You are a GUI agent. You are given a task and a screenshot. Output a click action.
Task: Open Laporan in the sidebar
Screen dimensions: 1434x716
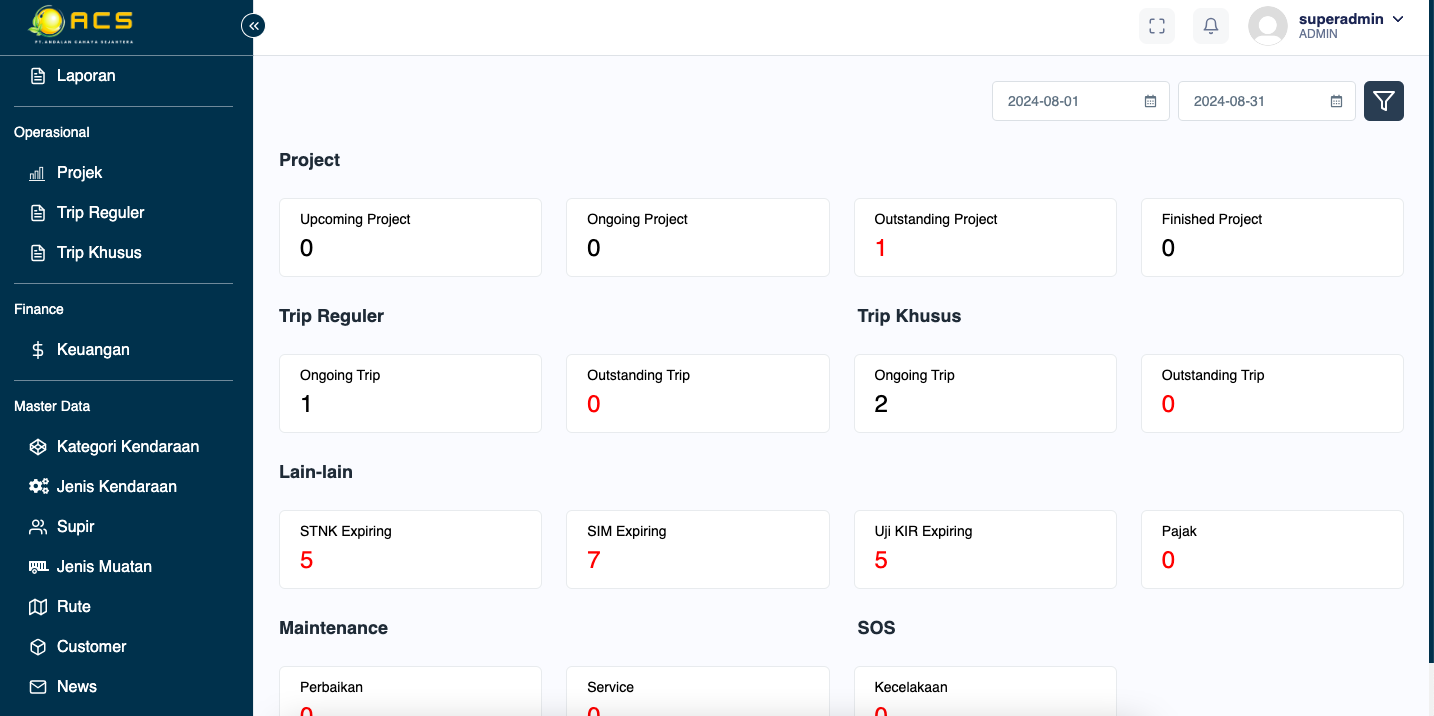point(86,76)
